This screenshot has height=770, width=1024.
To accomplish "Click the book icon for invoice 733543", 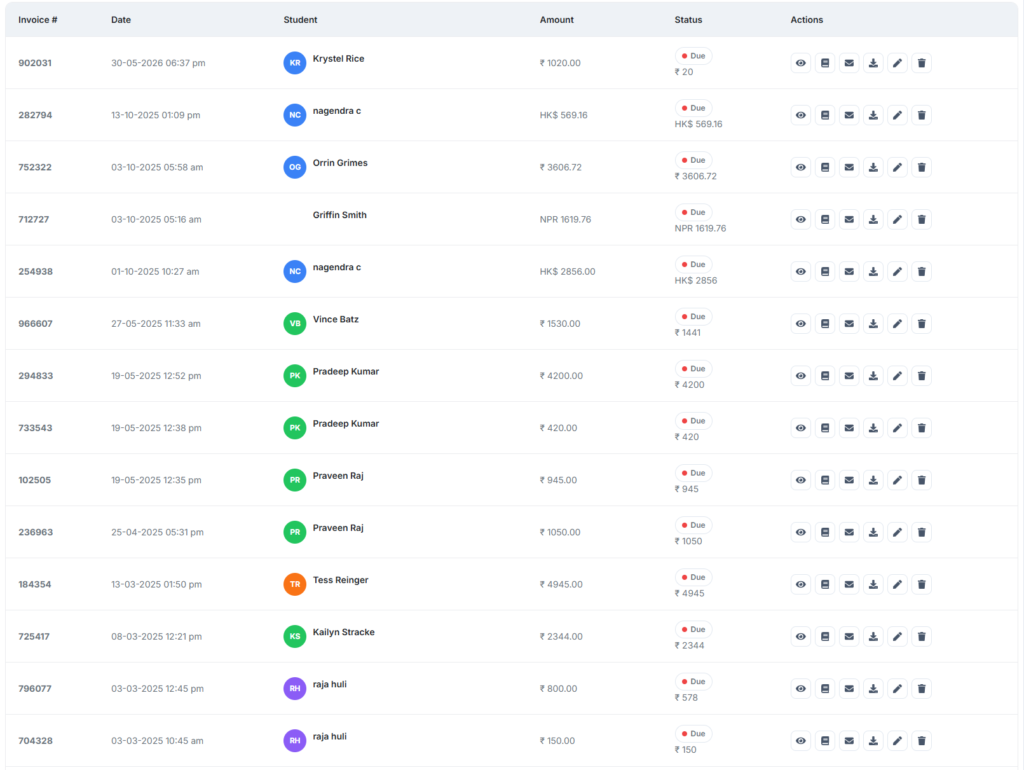I will click(825, 428).
